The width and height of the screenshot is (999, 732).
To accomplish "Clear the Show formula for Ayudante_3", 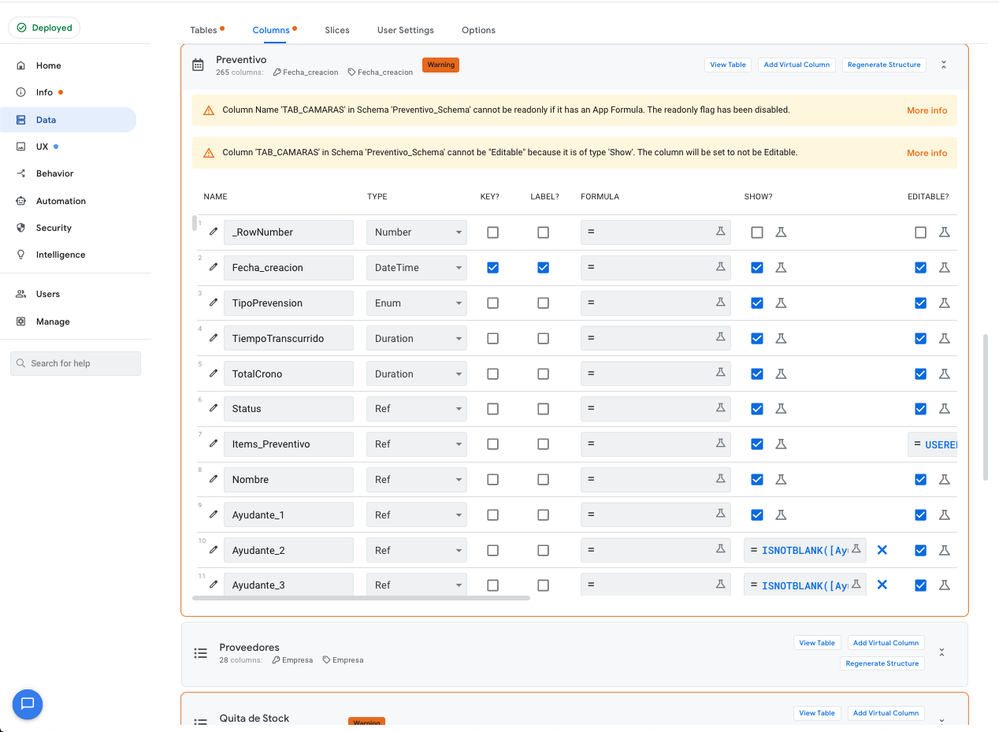I will pyautogui.click(x=882, y=585).
